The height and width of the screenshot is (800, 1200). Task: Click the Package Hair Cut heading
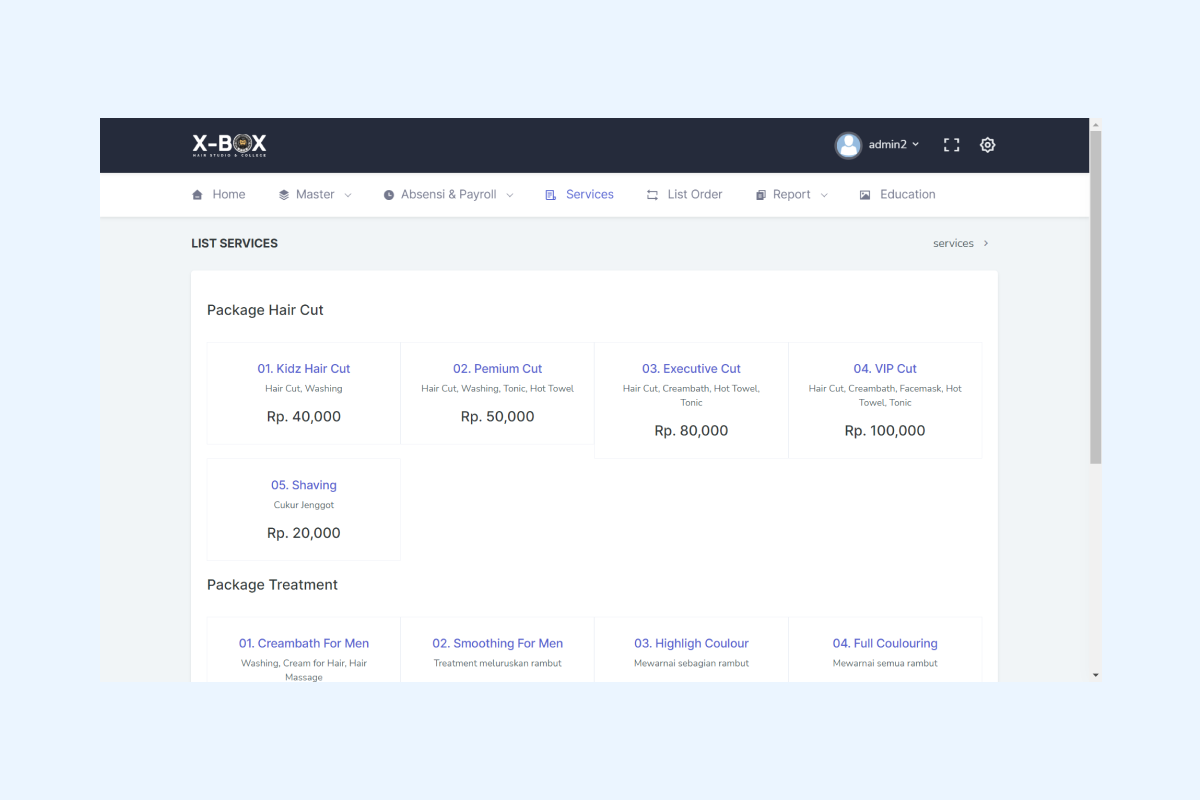(x=265, y=310)
